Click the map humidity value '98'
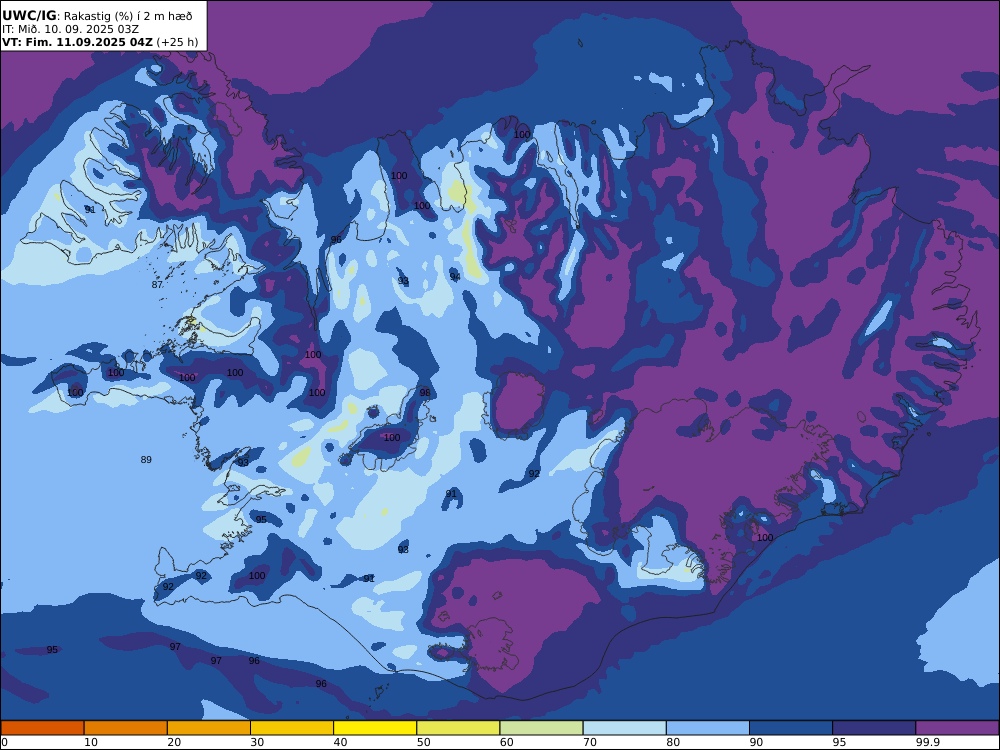The height and width of the screenshot is (750, 1000). point(425,392)
